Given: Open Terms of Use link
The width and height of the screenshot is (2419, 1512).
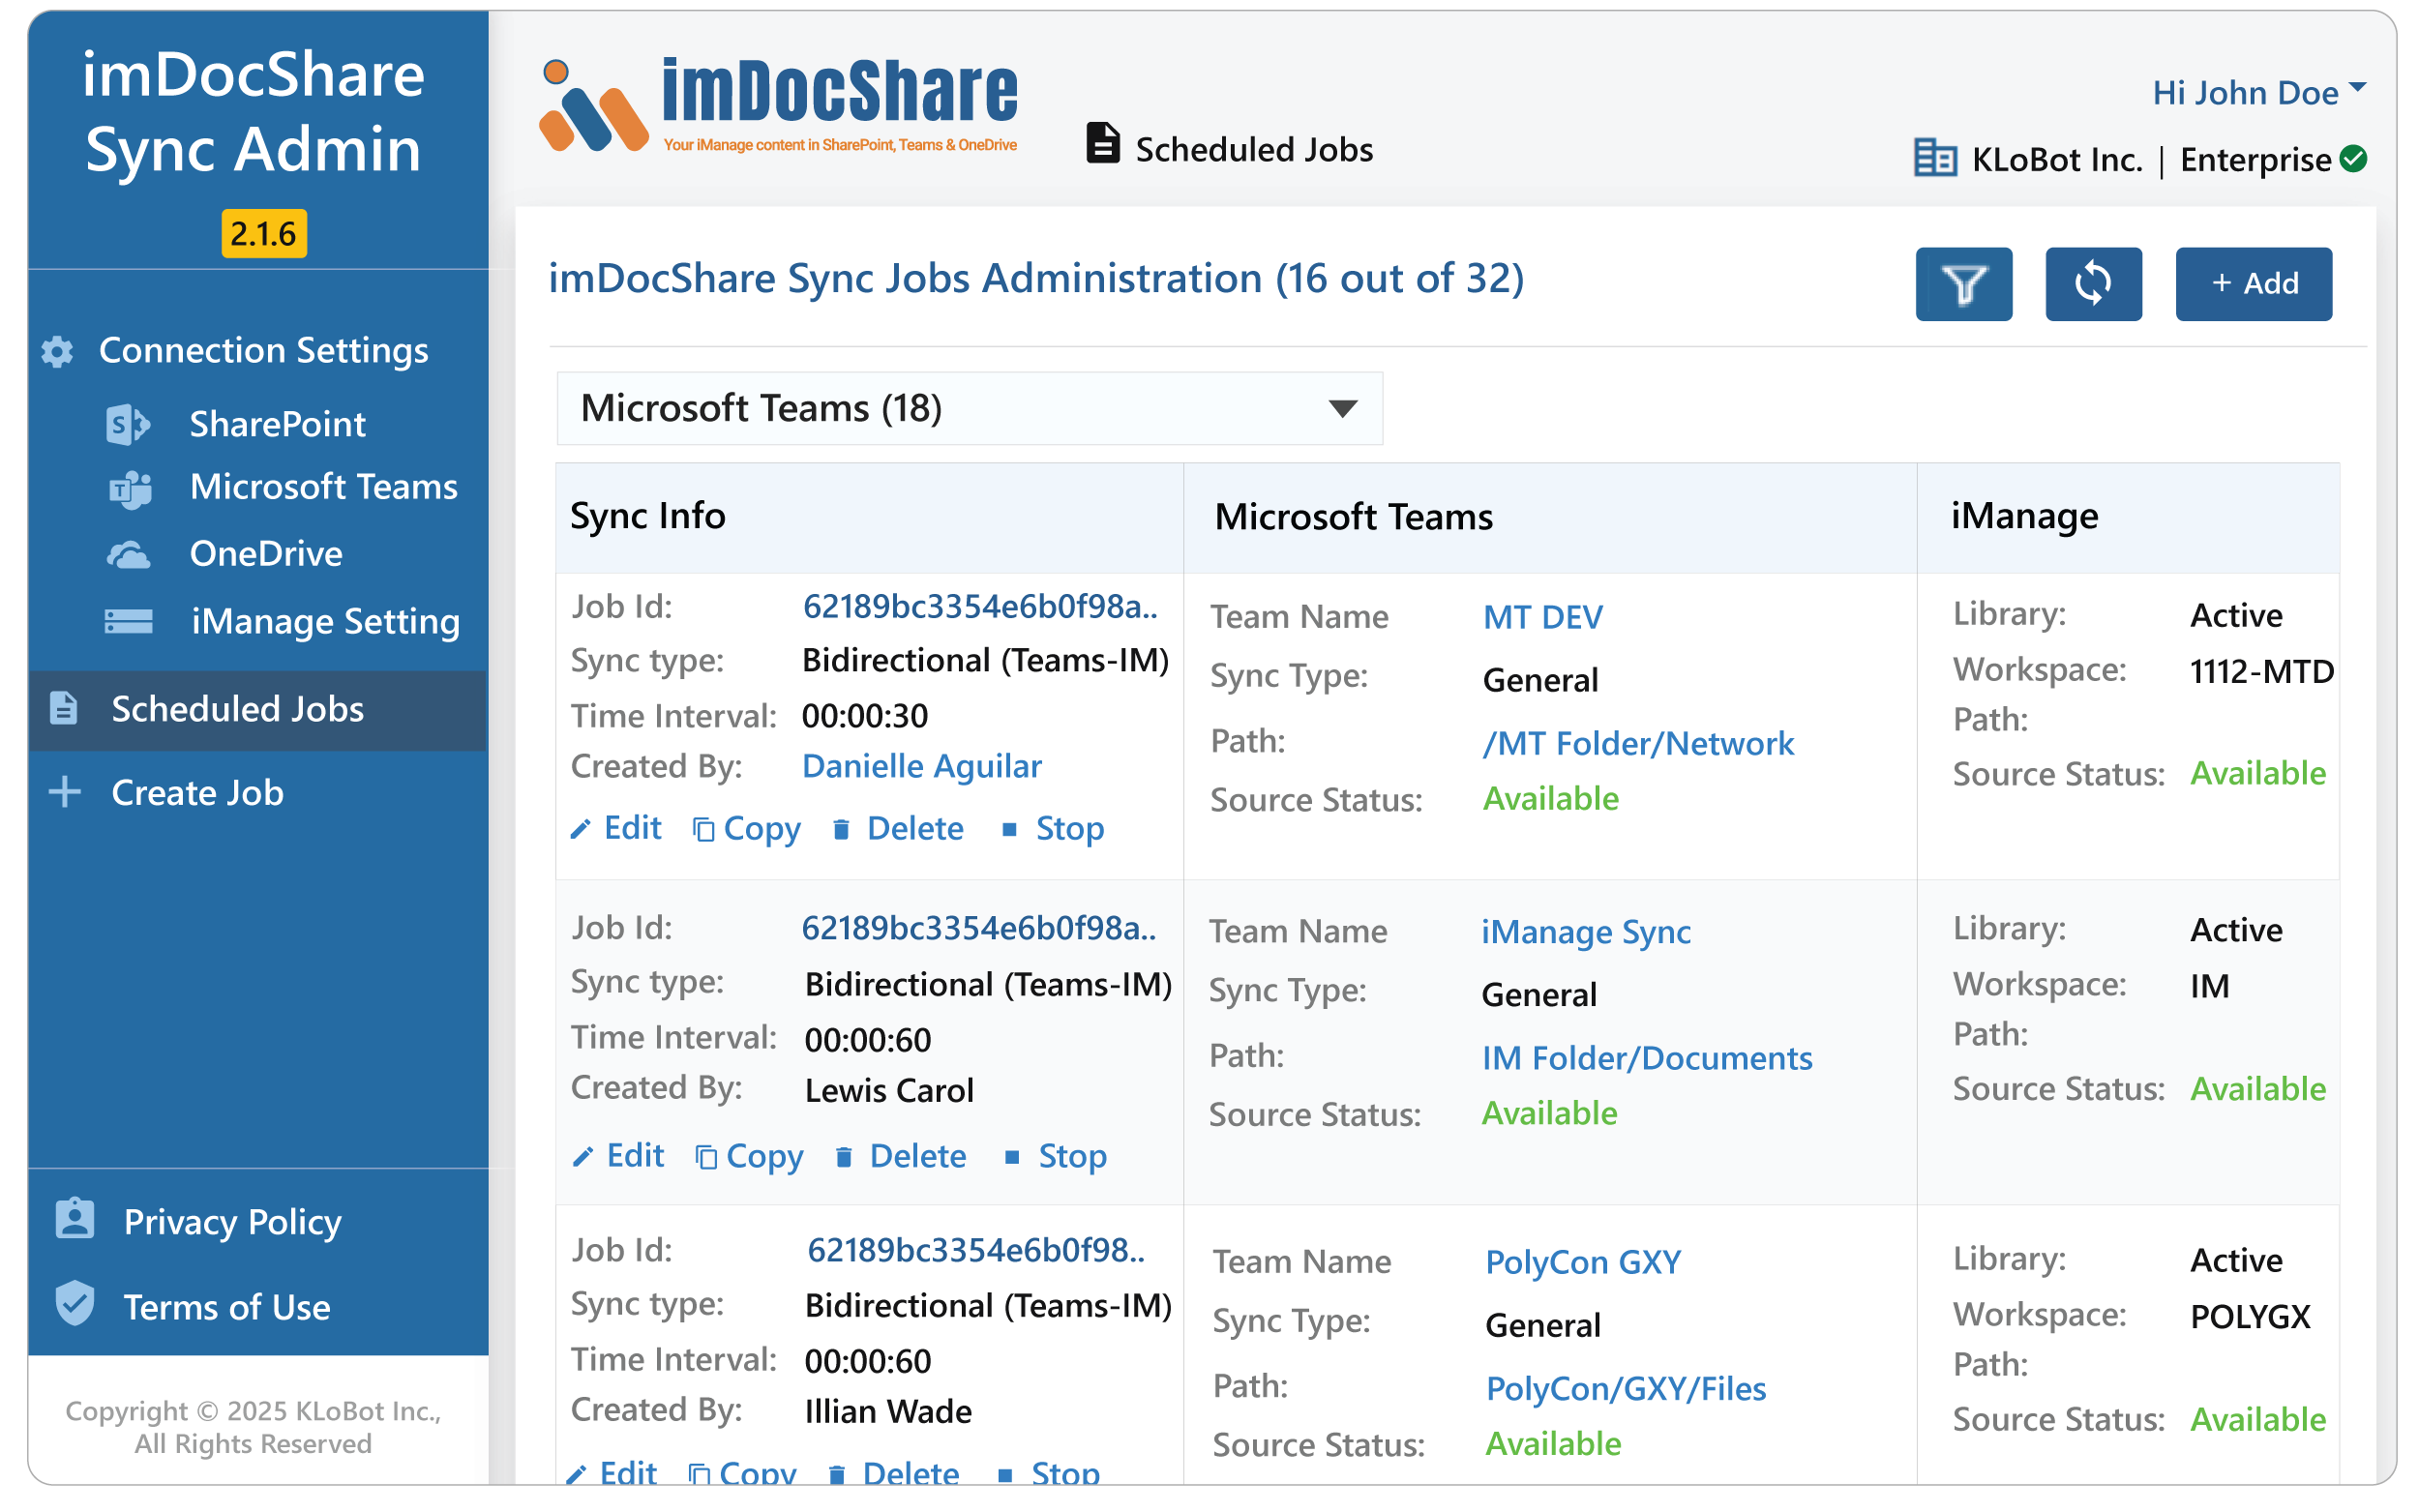Looking at the screenshot, I should [227, 1307].
